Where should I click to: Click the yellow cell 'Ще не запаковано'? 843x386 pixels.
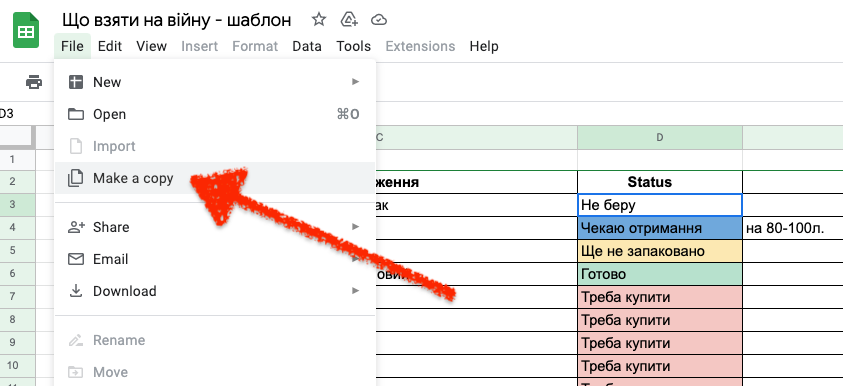click(x=660, y=251)
